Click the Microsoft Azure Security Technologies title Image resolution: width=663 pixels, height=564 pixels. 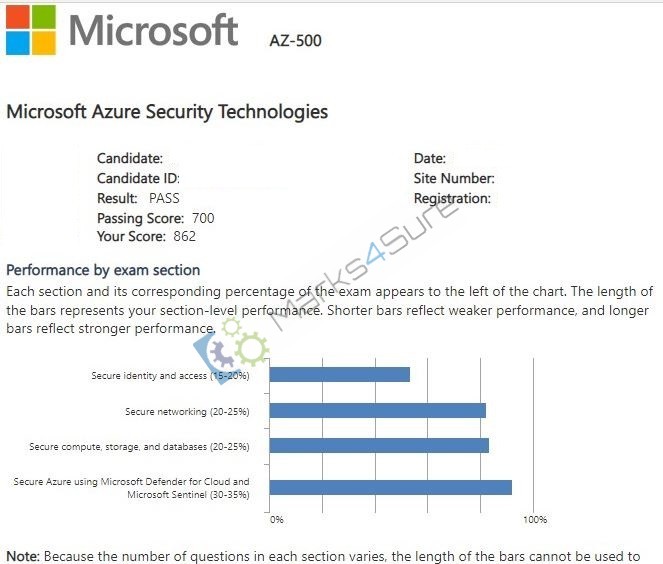[167, 112]
